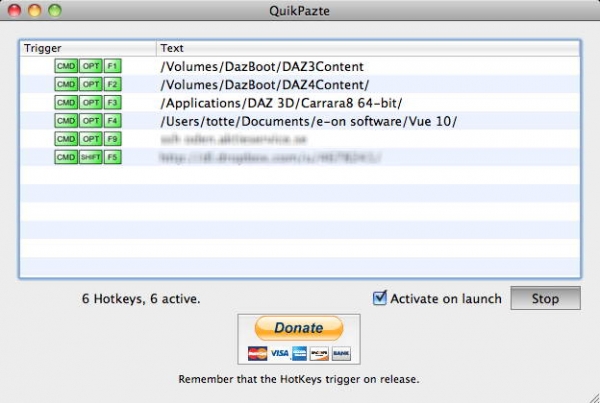
Task: Click the F5 key badge
Action: click(112, 157)
